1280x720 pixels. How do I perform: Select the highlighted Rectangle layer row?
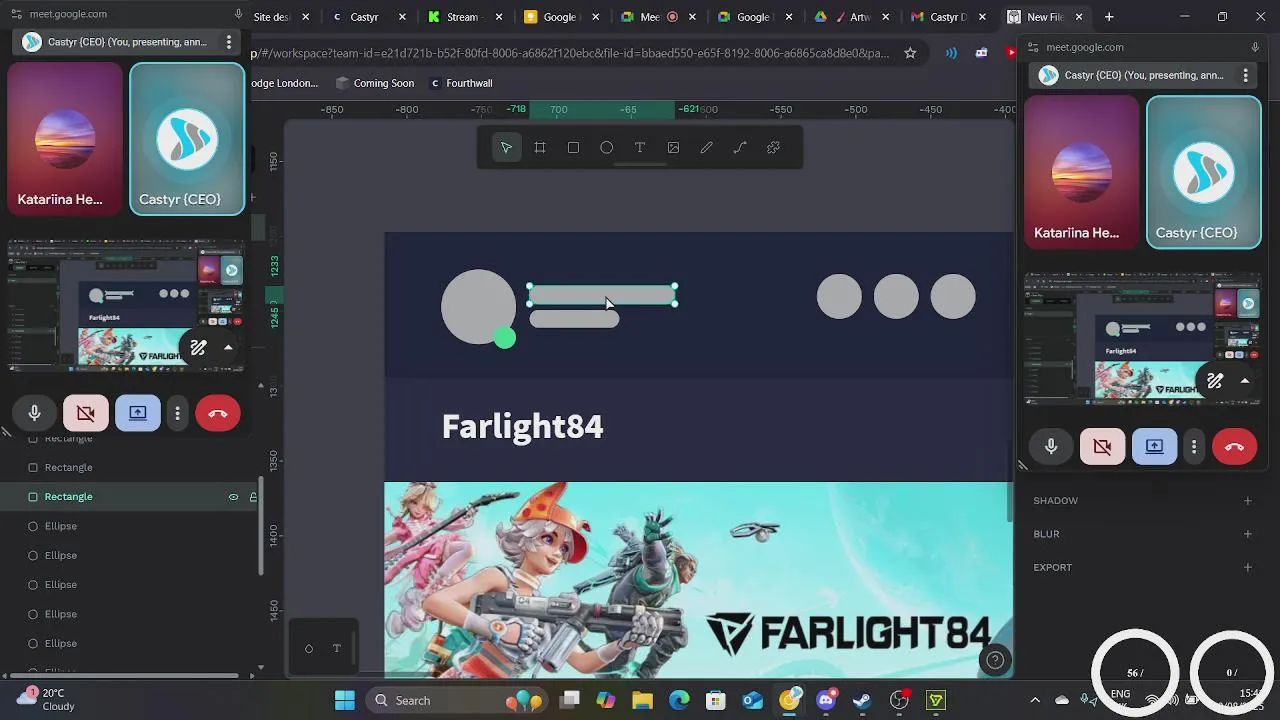pos(130,497)
